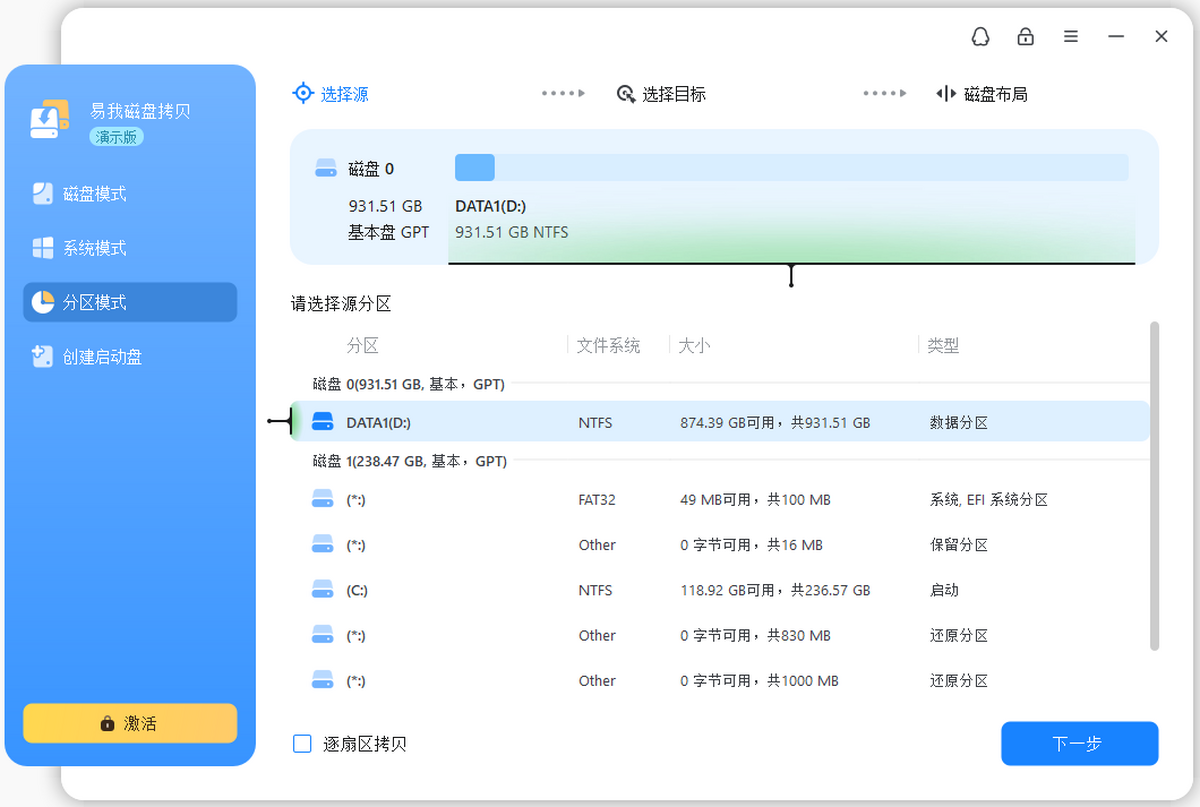Switch to 磁盘模式 in sidebar
This screenshot has width=1200, height=807.
[130, 194]
